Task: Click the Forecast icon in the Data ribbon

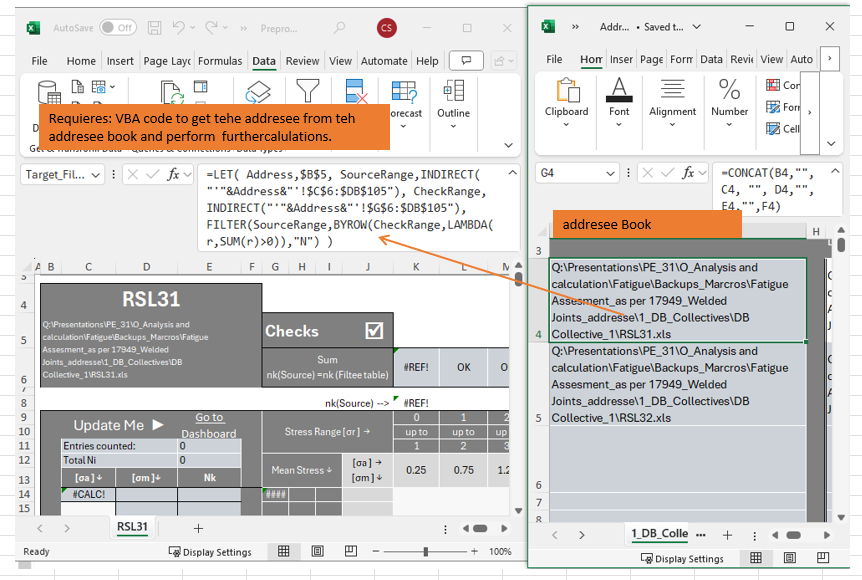Action: 404,91
